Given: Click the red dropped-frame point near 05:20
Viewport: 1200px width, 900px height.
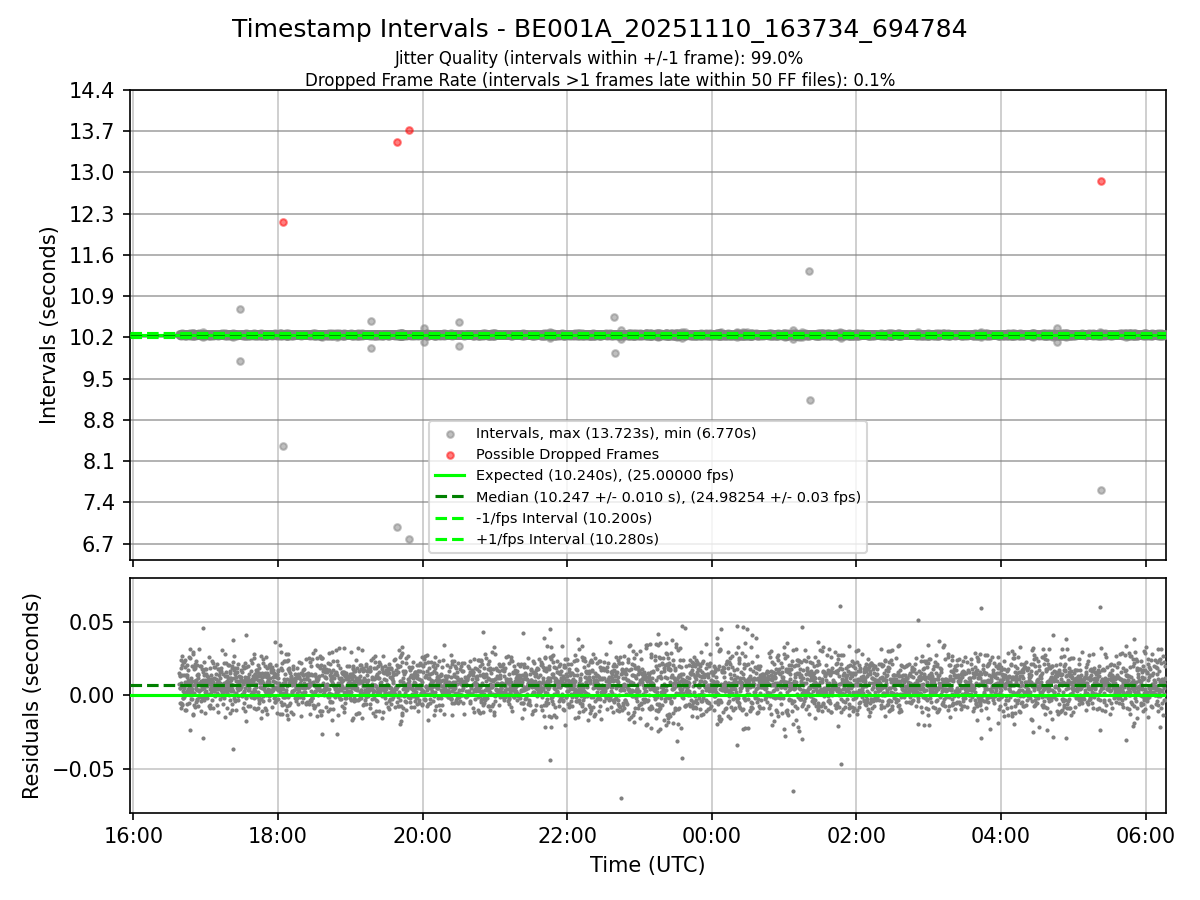Looking at the screenshot, I should [1101, 181].
